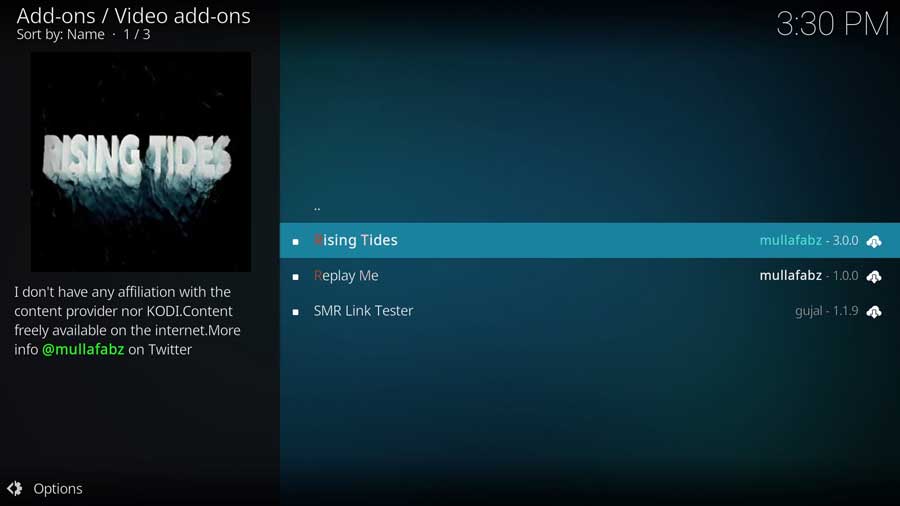Select the Rising Tides add-on entry

coord(589,240)
